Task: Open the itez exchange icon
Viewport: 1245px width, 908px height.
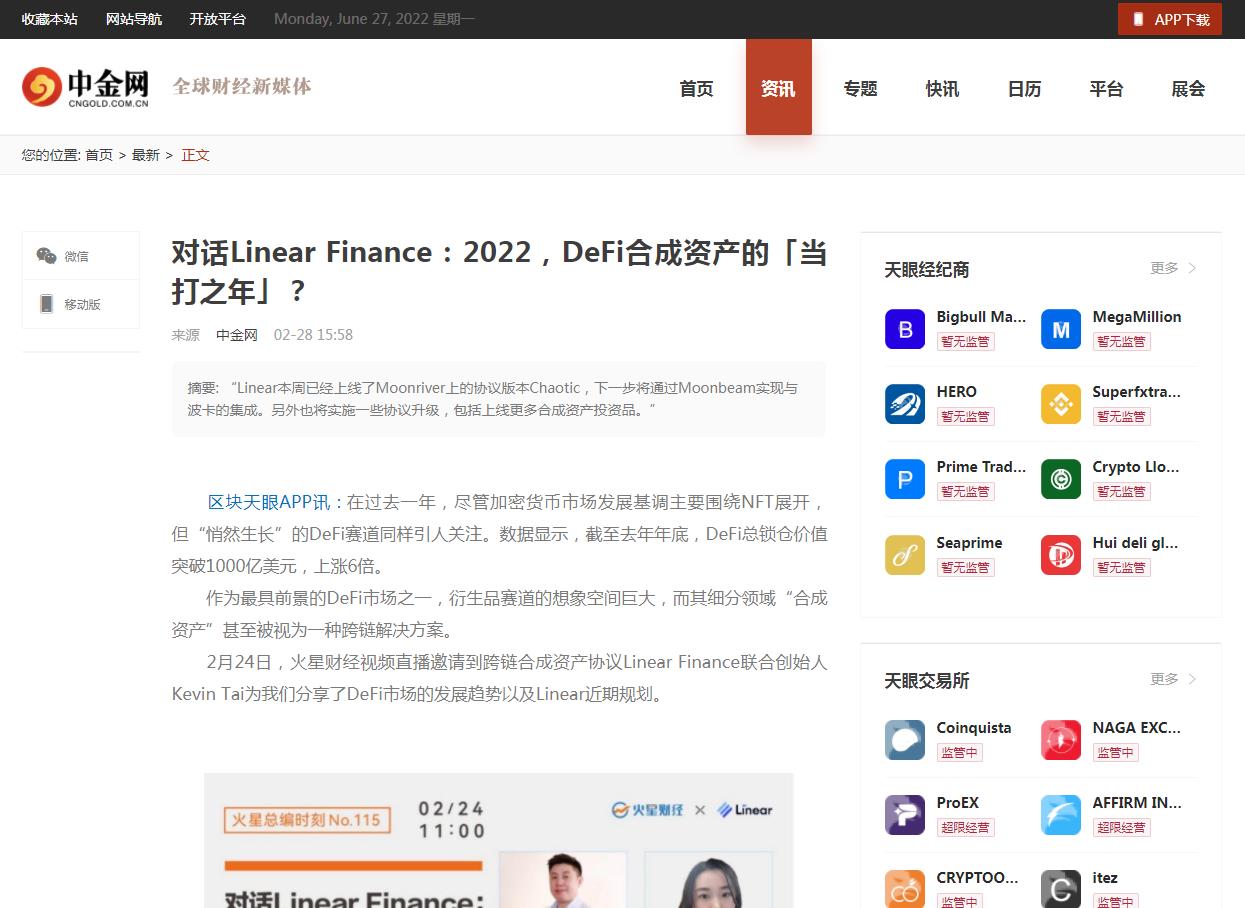Action: tap(1061, 889)
